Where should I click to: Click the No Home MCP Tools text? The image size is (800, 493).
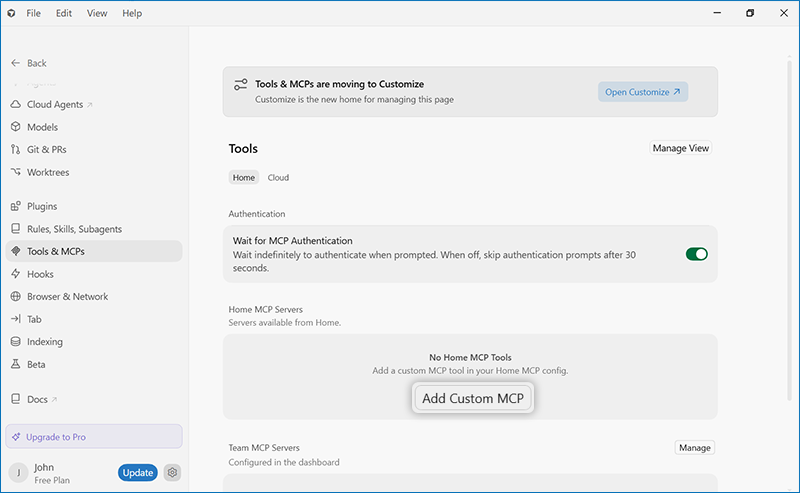[x=470, y=358]
